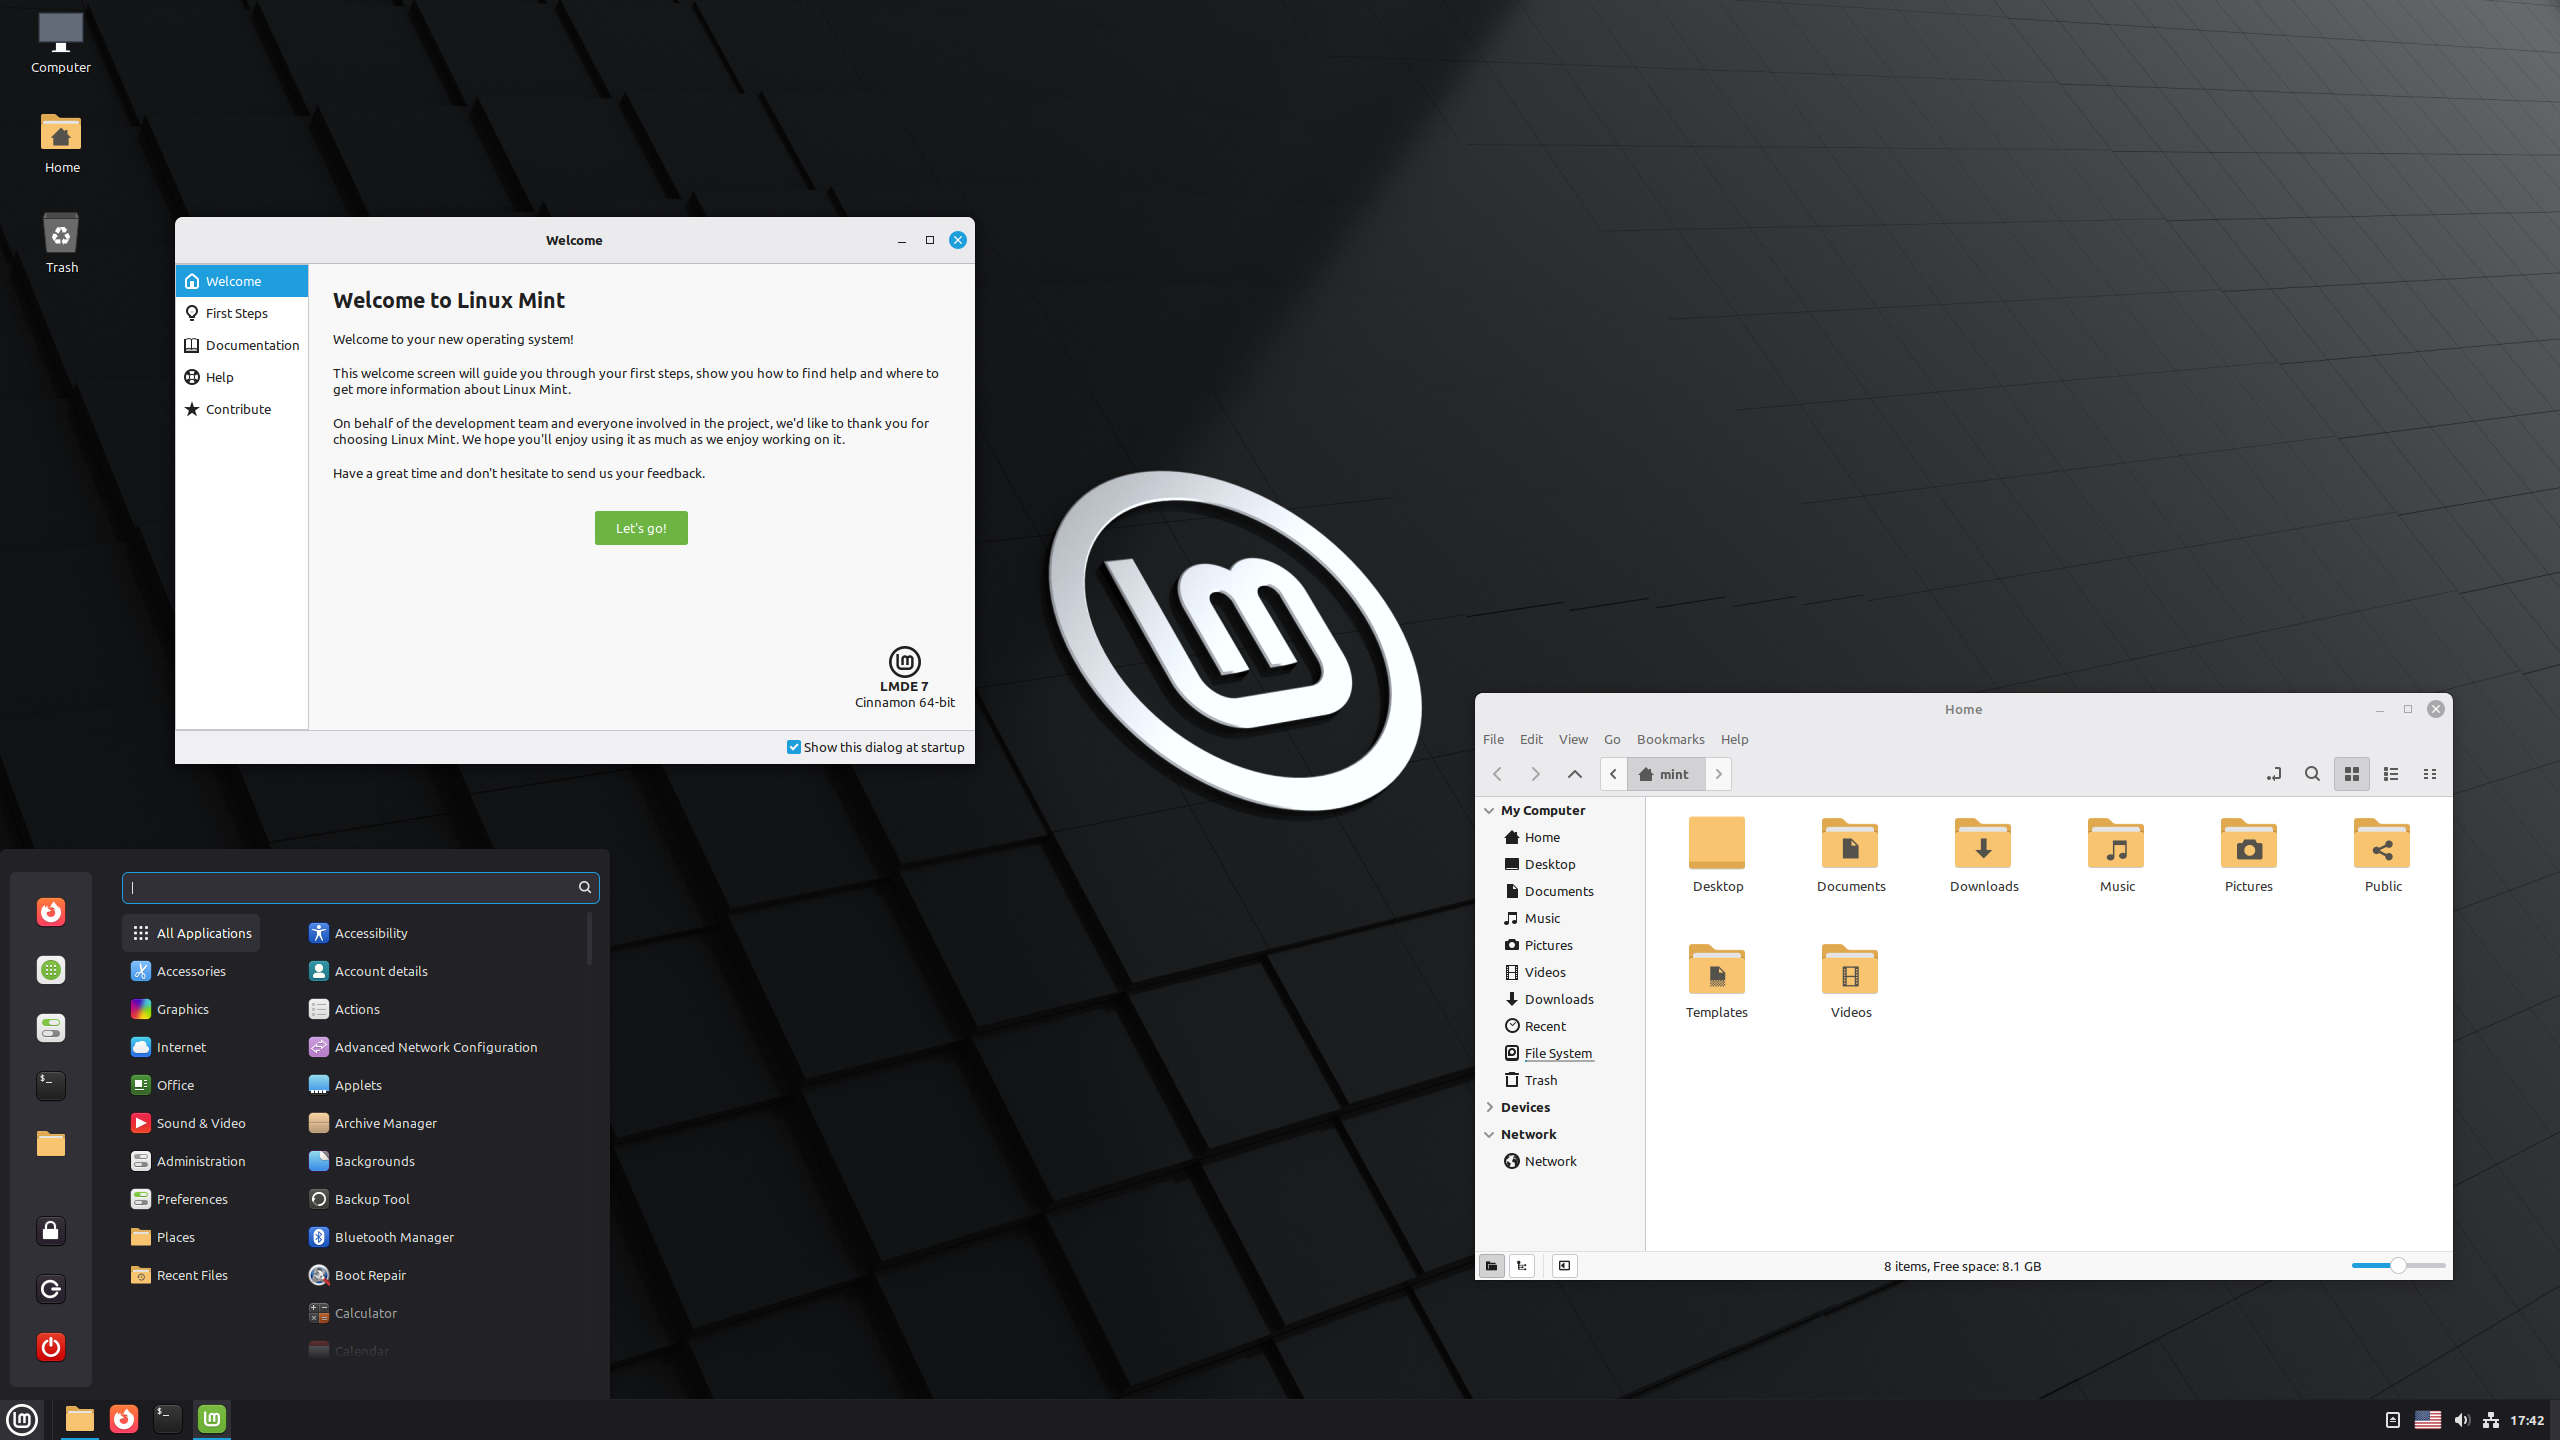Collapse the My Computer section
This screenshot has width=2560, height=1440.
(x=1489, y=811)
